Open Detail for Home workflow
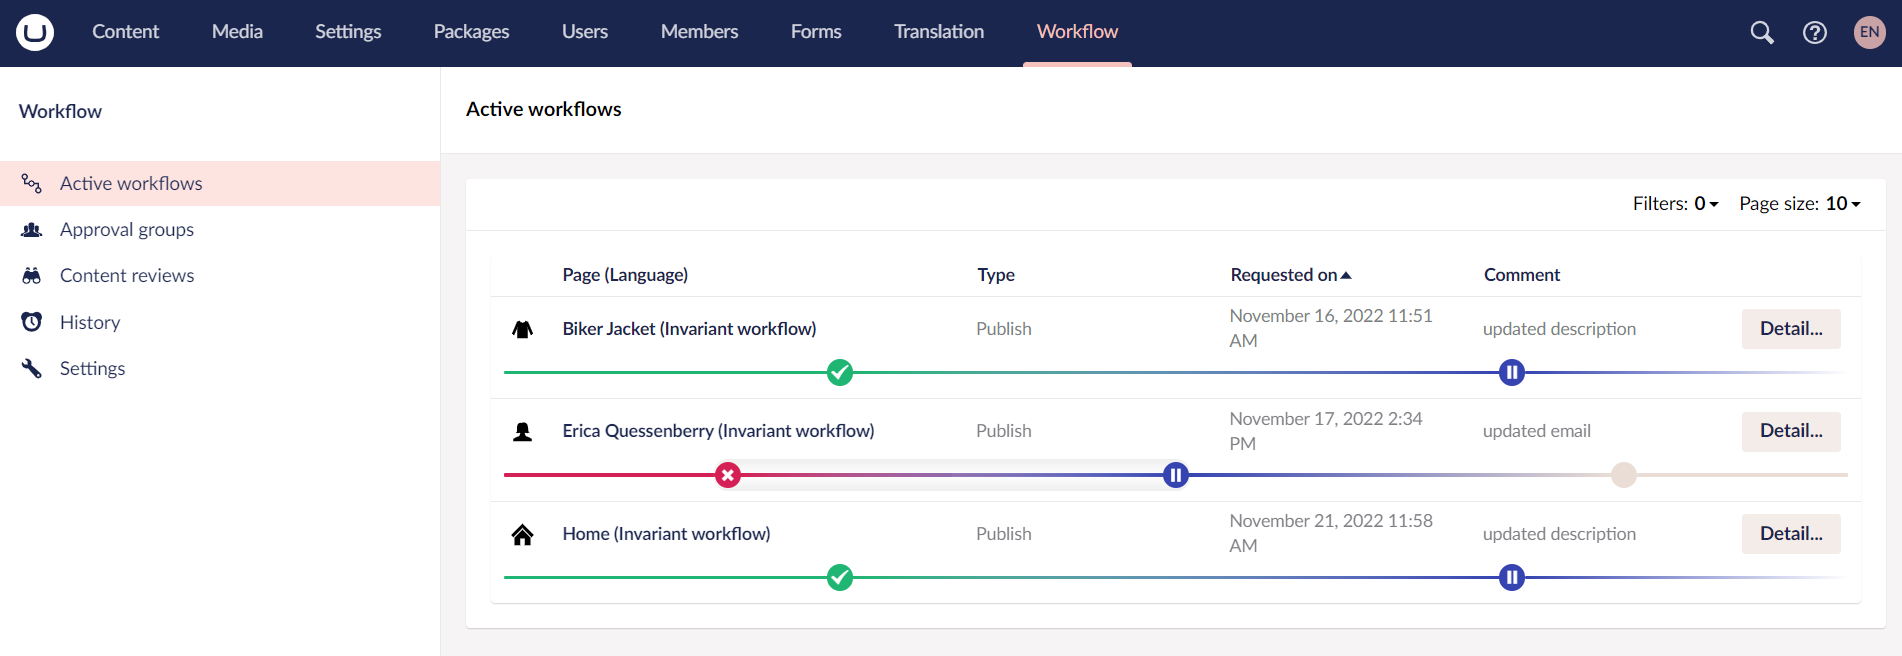 coord(1791,534)
